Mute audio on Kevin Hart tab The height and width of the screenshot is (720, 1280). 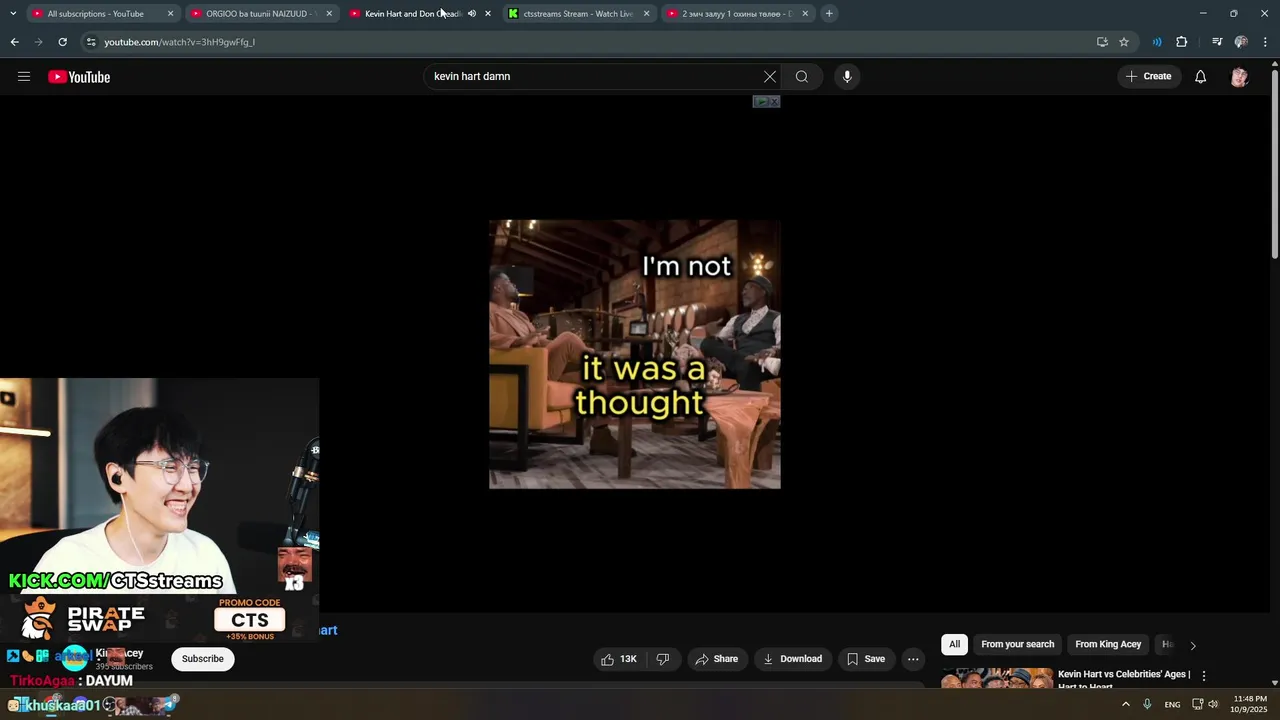472,14
